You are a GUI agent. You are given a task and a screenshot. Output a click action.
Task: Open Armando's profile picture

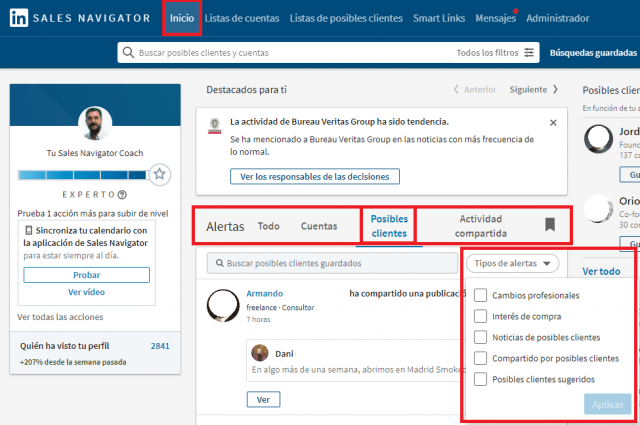[223, 306]
